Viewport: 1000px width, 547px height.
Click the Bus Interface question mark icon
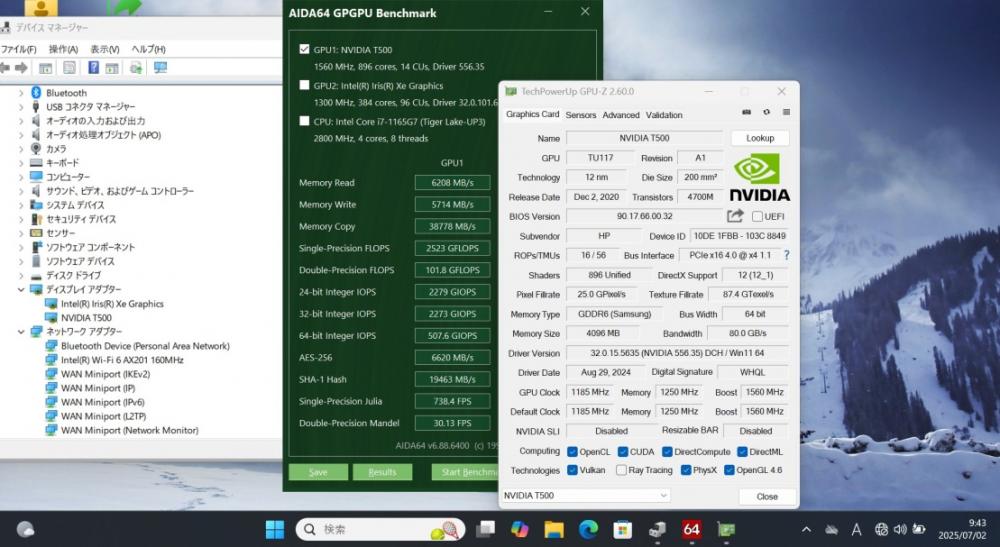click(x=786, y=255)
